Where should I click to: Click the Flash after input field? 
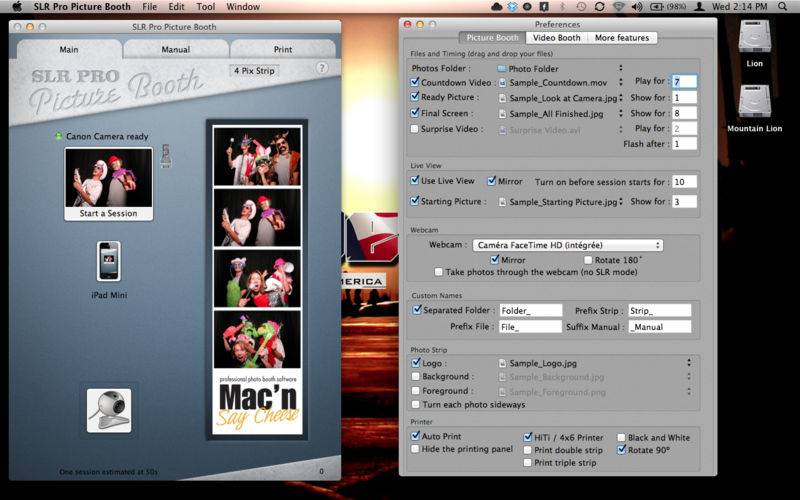click(x=684, y=144)
